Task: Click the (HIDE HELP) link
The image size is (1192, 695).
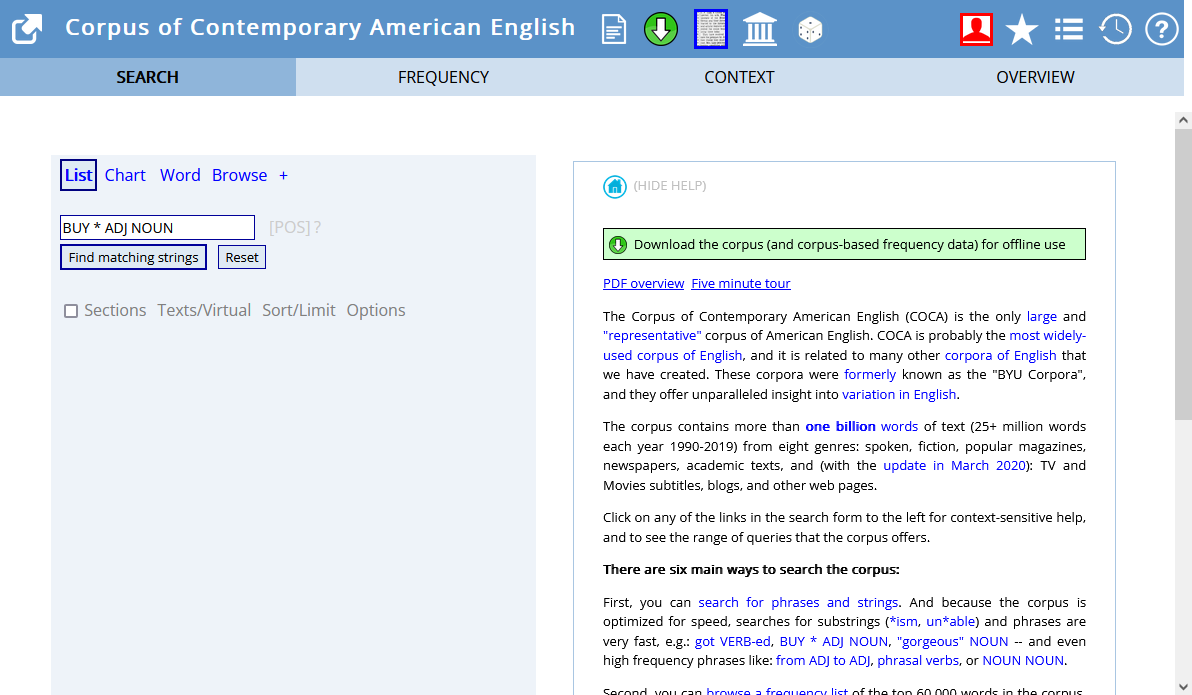Action: [x=670, y=186]
